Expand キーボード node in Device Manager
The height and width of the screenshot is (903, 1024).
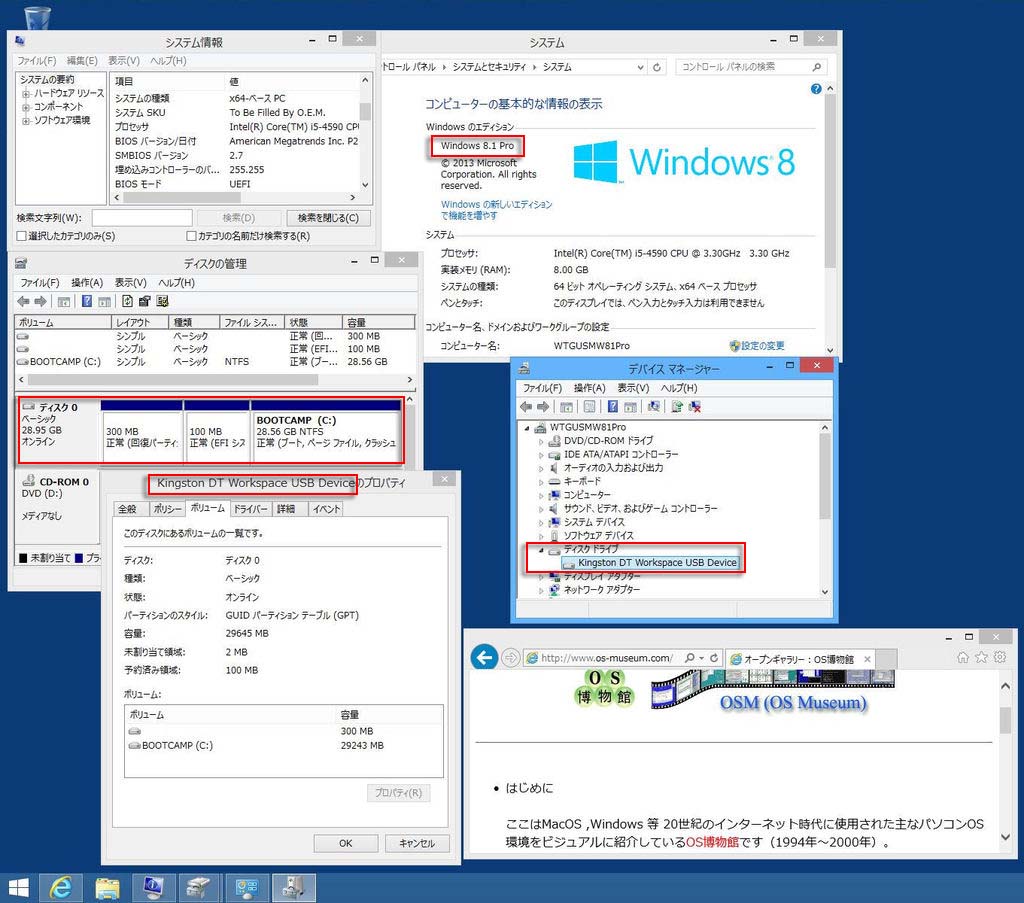point(541,482)
